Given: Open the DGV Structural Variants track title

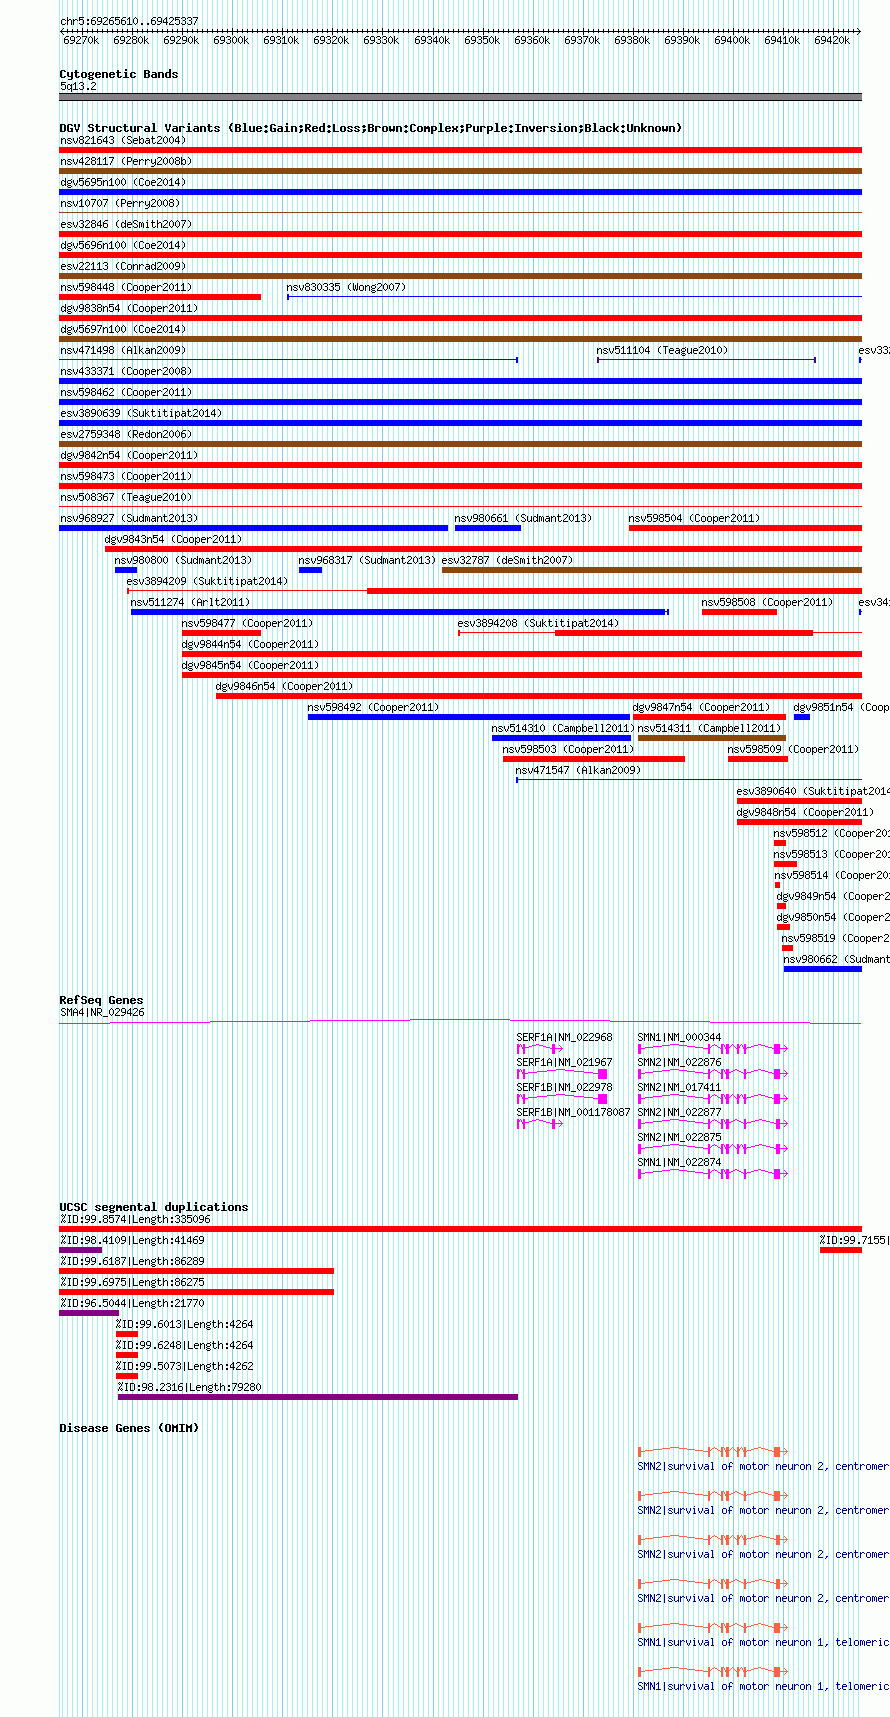Looking at the screenshot, I should coord(371,128).
